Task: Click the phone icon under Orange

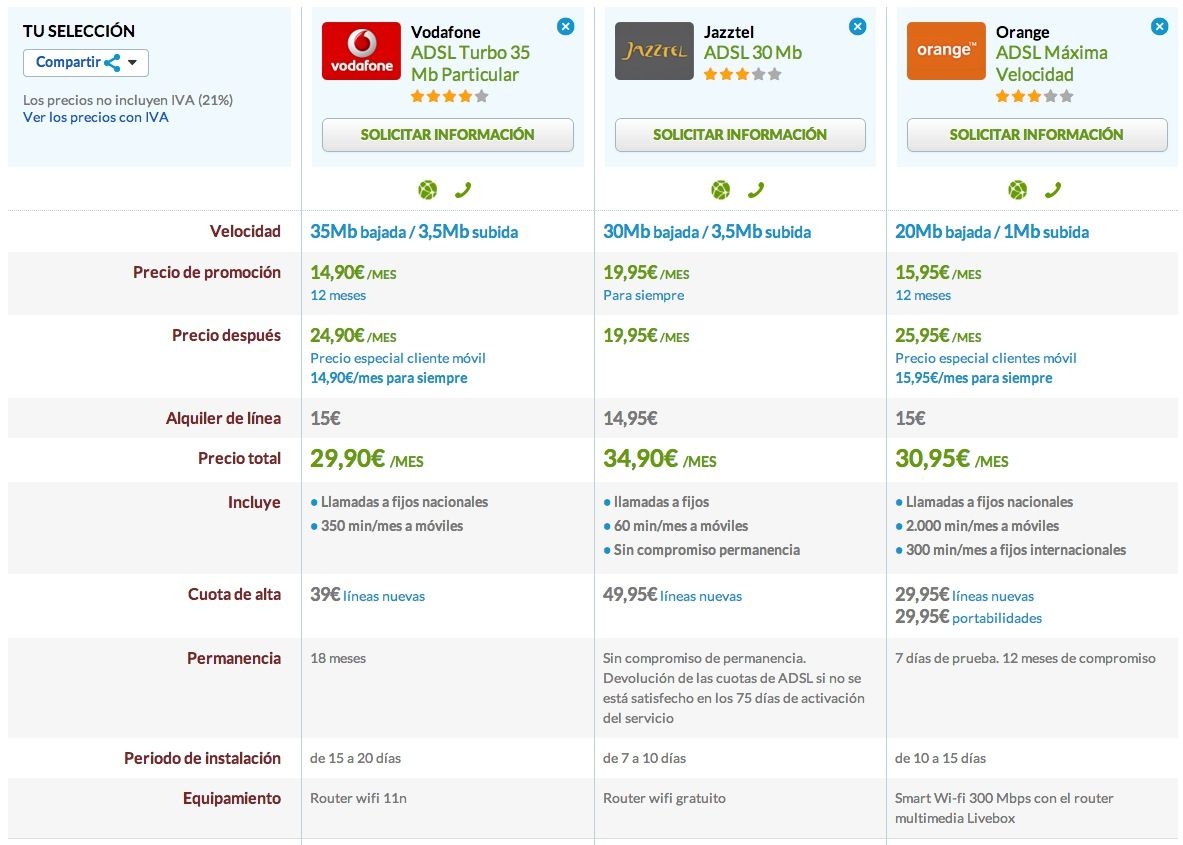Action: point(1052,190)
